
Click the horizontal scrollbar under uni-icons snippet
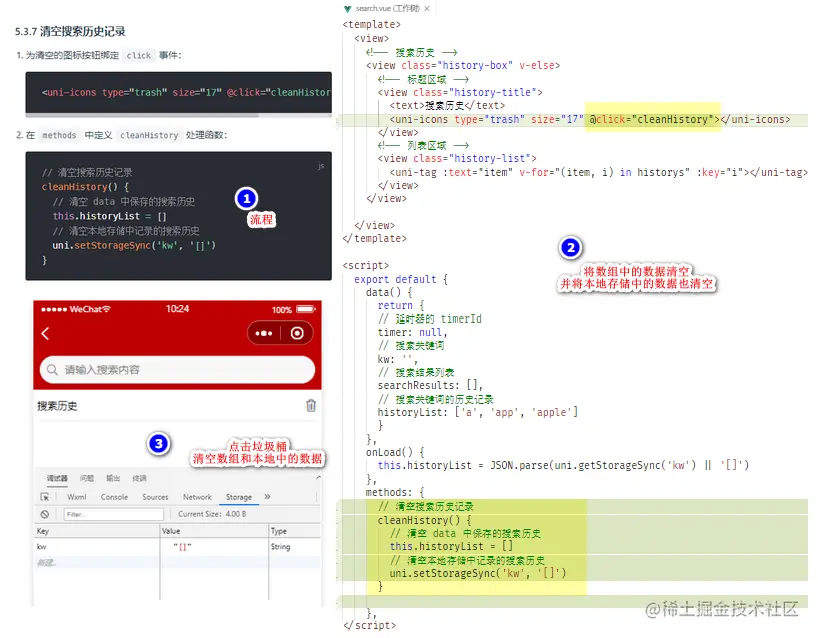(x=142, y=115)
